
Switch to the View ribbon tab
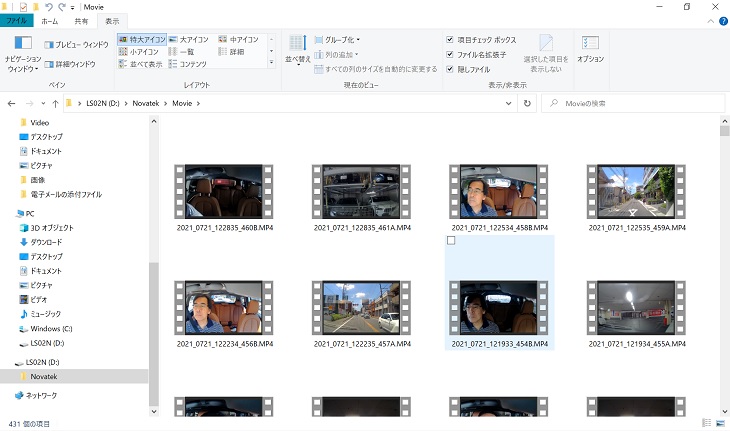pyautogui.click(x=112, y=21)
